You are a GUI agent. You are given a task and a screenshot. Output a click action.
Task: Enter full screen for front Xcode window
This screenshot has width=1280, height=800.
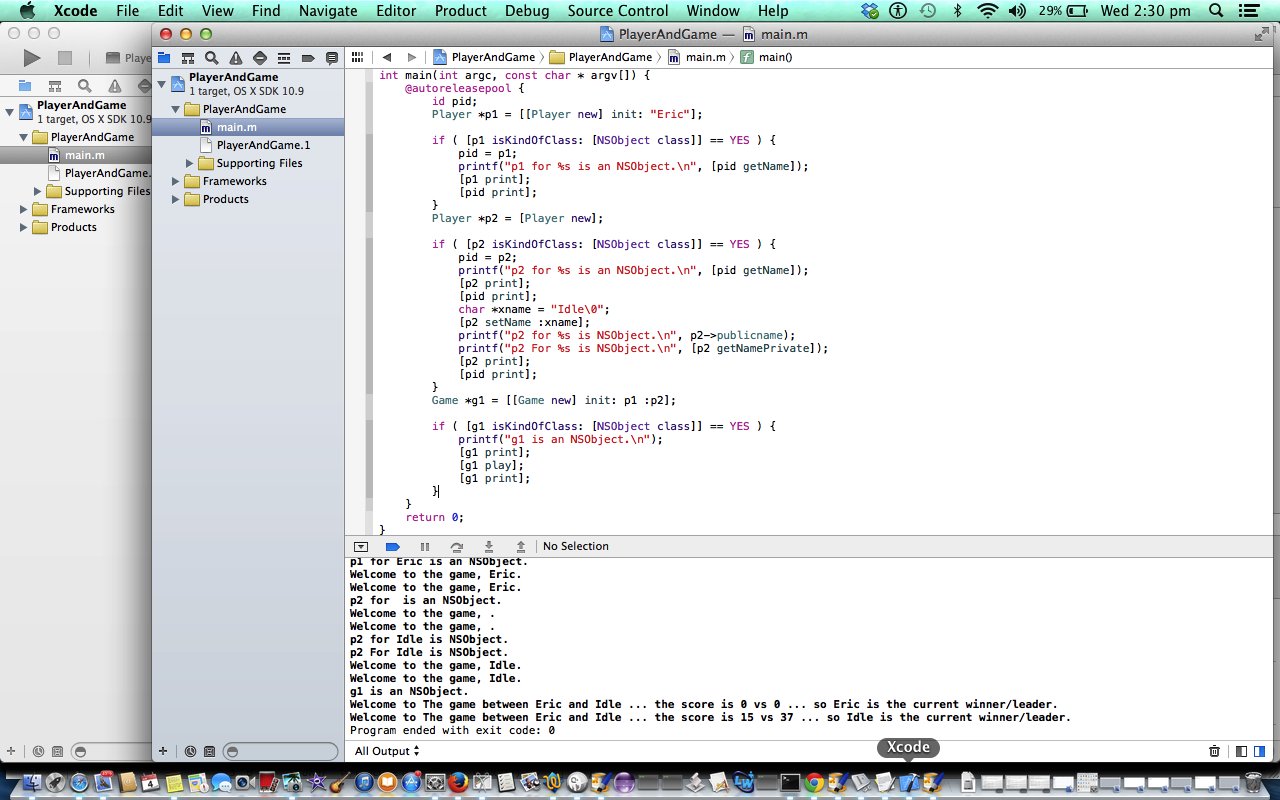(x=1262, y=33)
